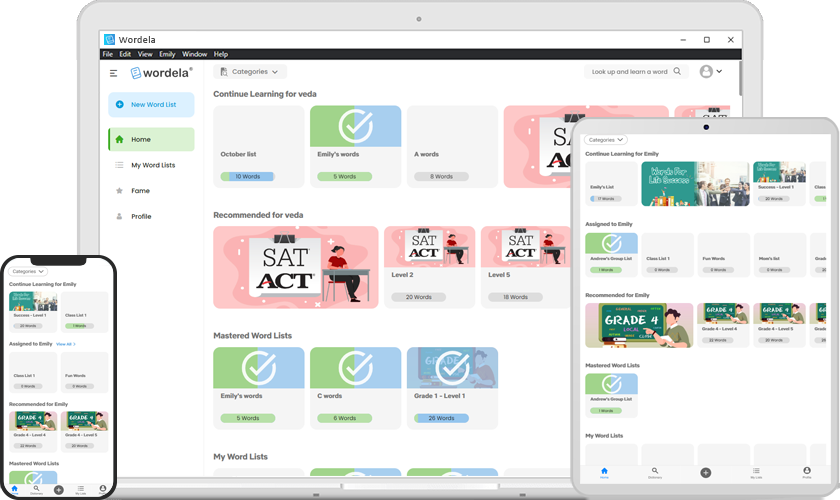
Task: Tap the large GRADE 4 banner on tablet
Action: pyautogui.click(x=639, y=325)
